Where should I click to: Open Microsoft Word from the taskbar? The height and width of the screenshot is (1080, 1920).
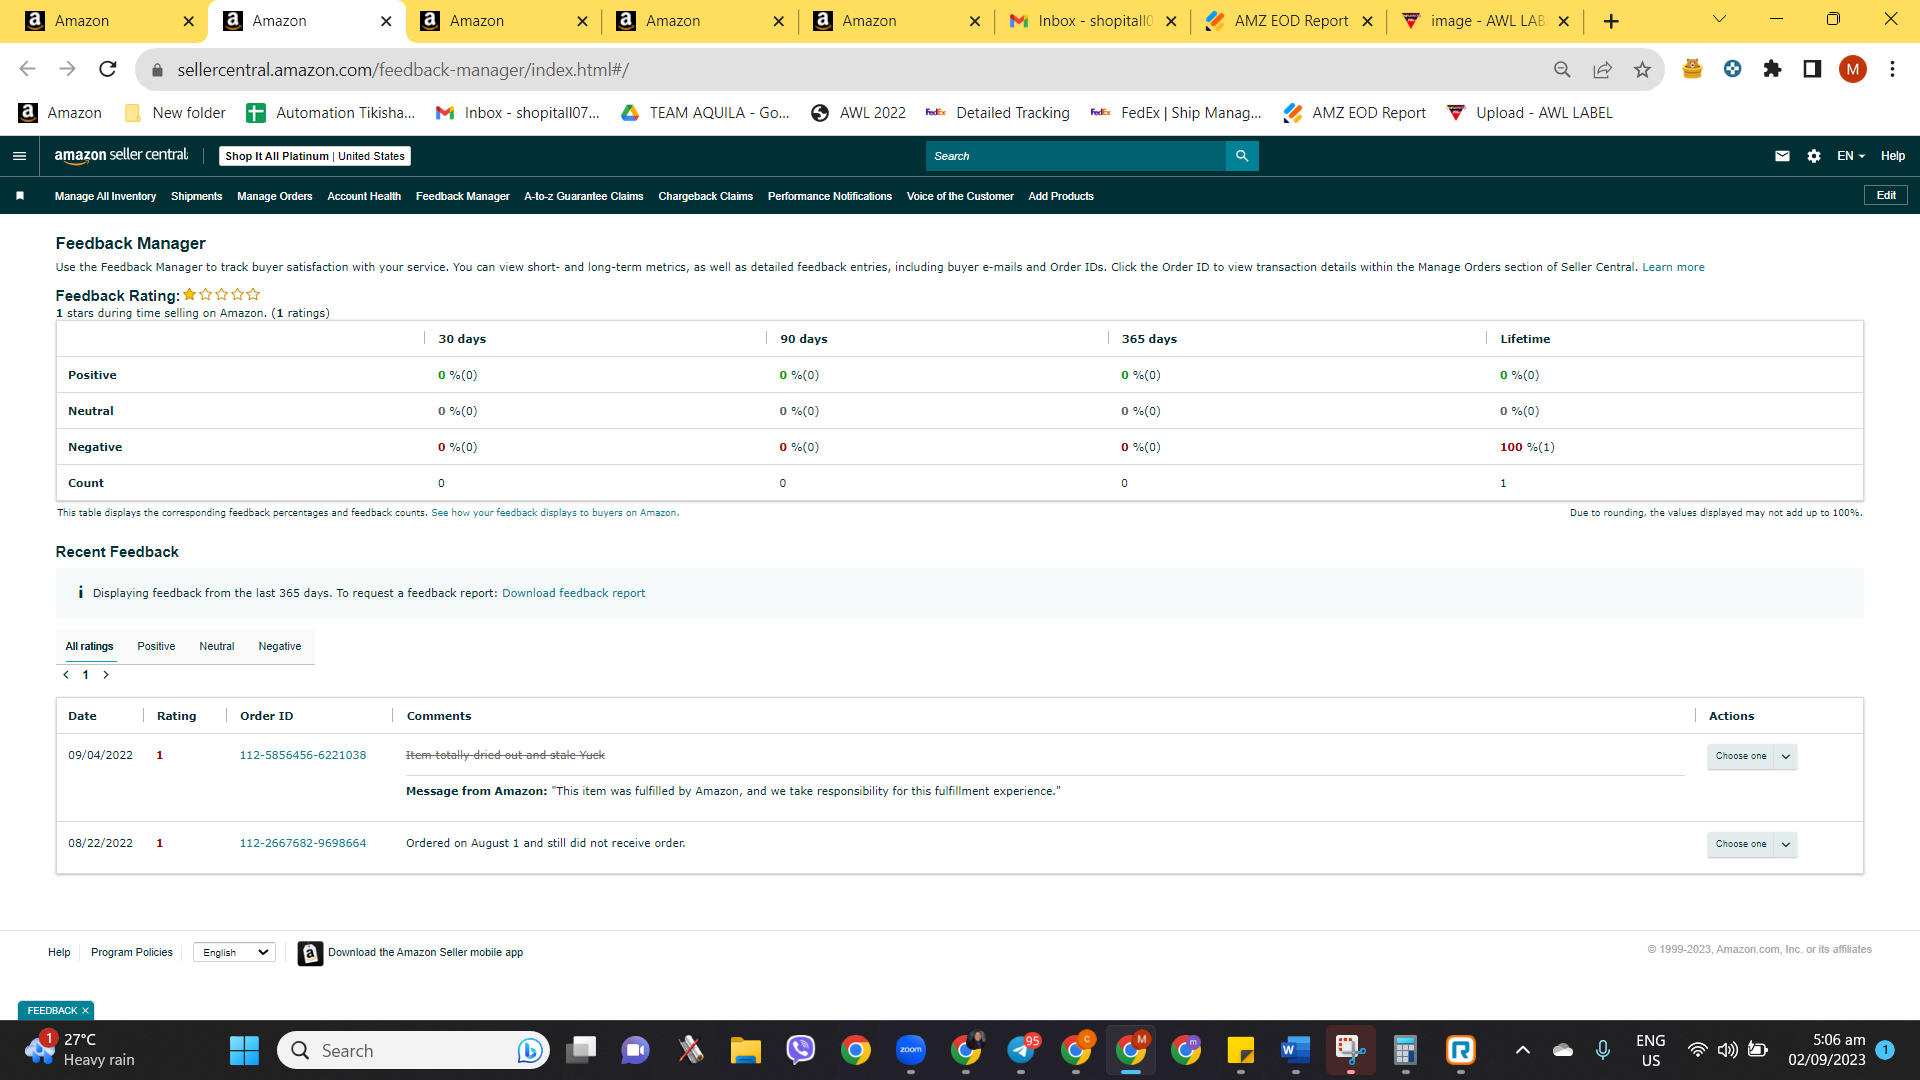pos(1295,1050)
